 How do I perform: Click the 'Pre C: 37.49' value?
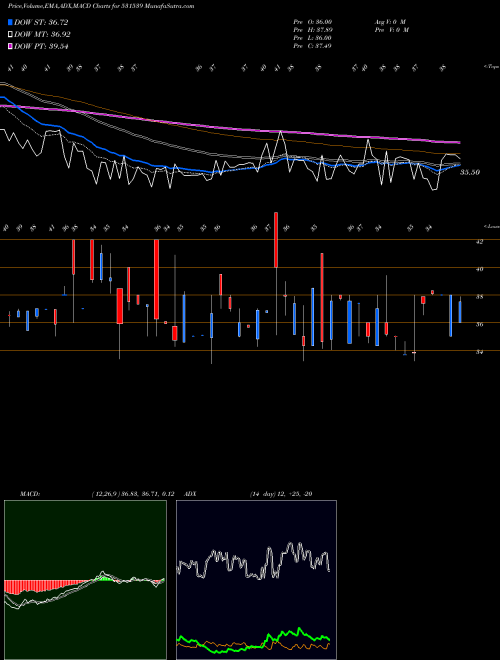[313, 46]
